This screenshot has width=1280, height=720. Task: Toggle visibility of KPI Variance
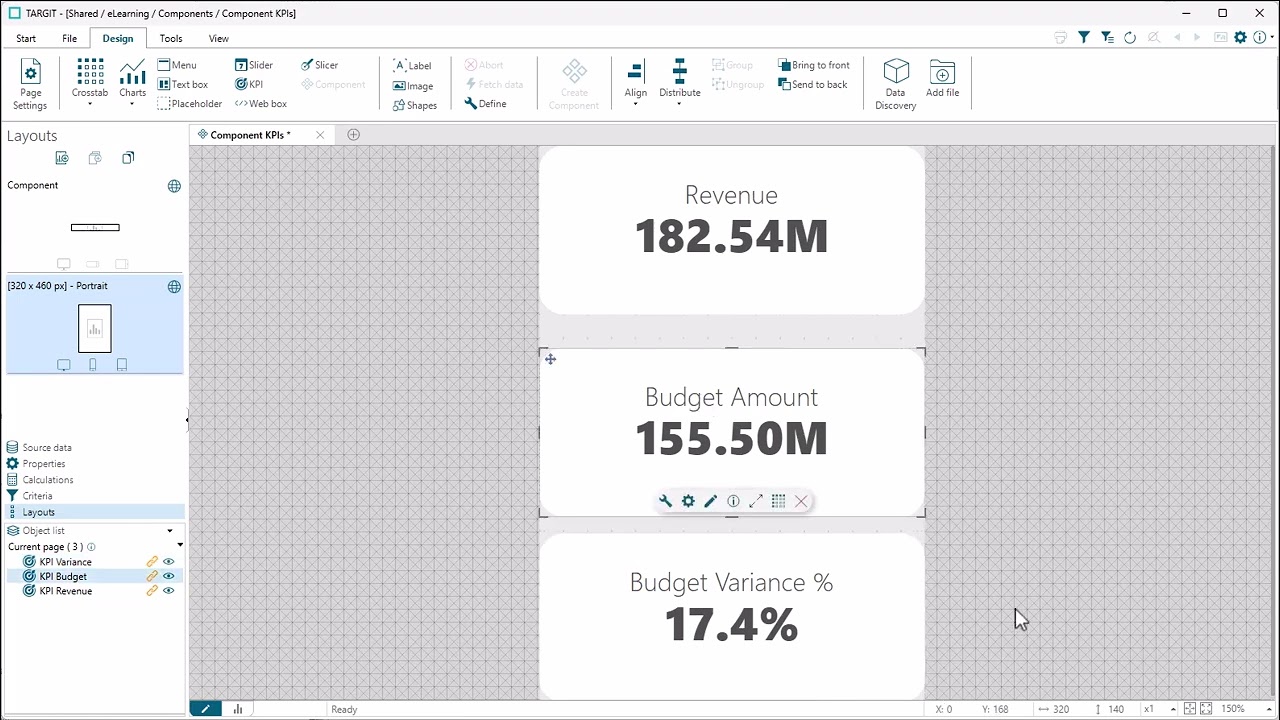[x=168, y=562]
